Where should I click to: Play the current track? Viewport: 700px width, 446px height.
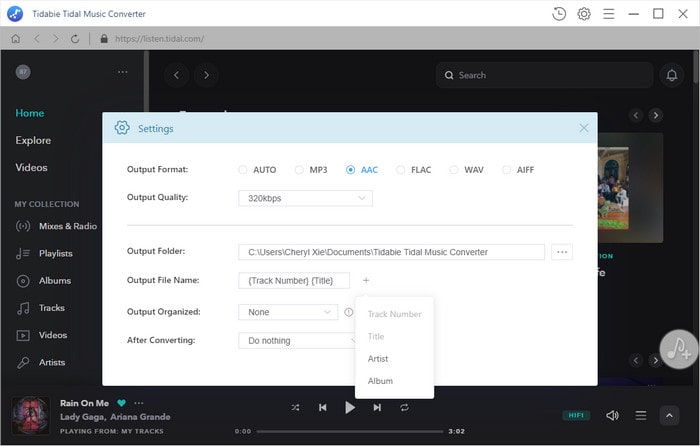click(350, 407)
